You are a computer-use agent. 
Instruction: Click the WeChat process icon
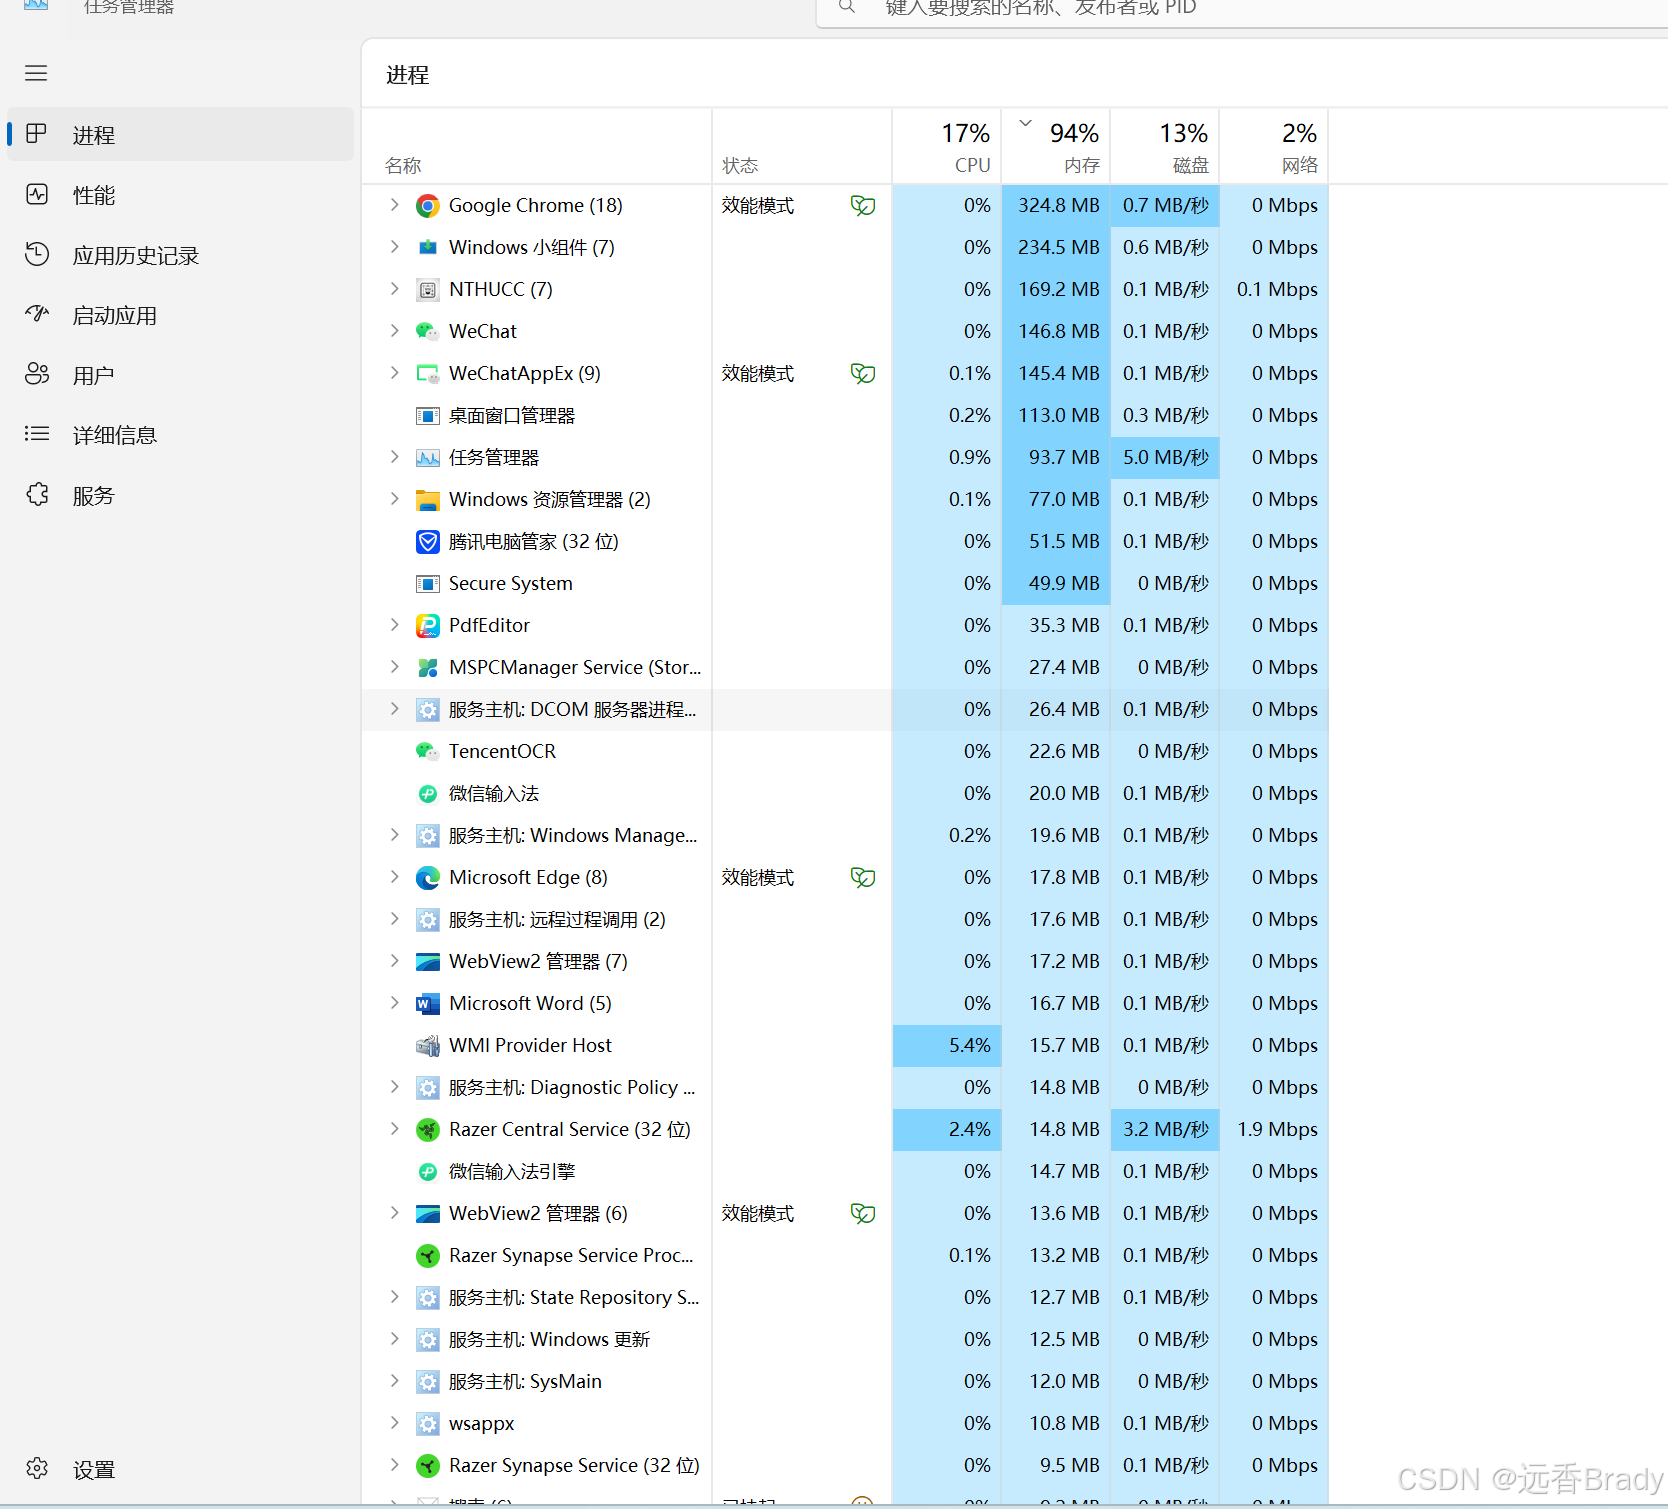tap(428, 332)
